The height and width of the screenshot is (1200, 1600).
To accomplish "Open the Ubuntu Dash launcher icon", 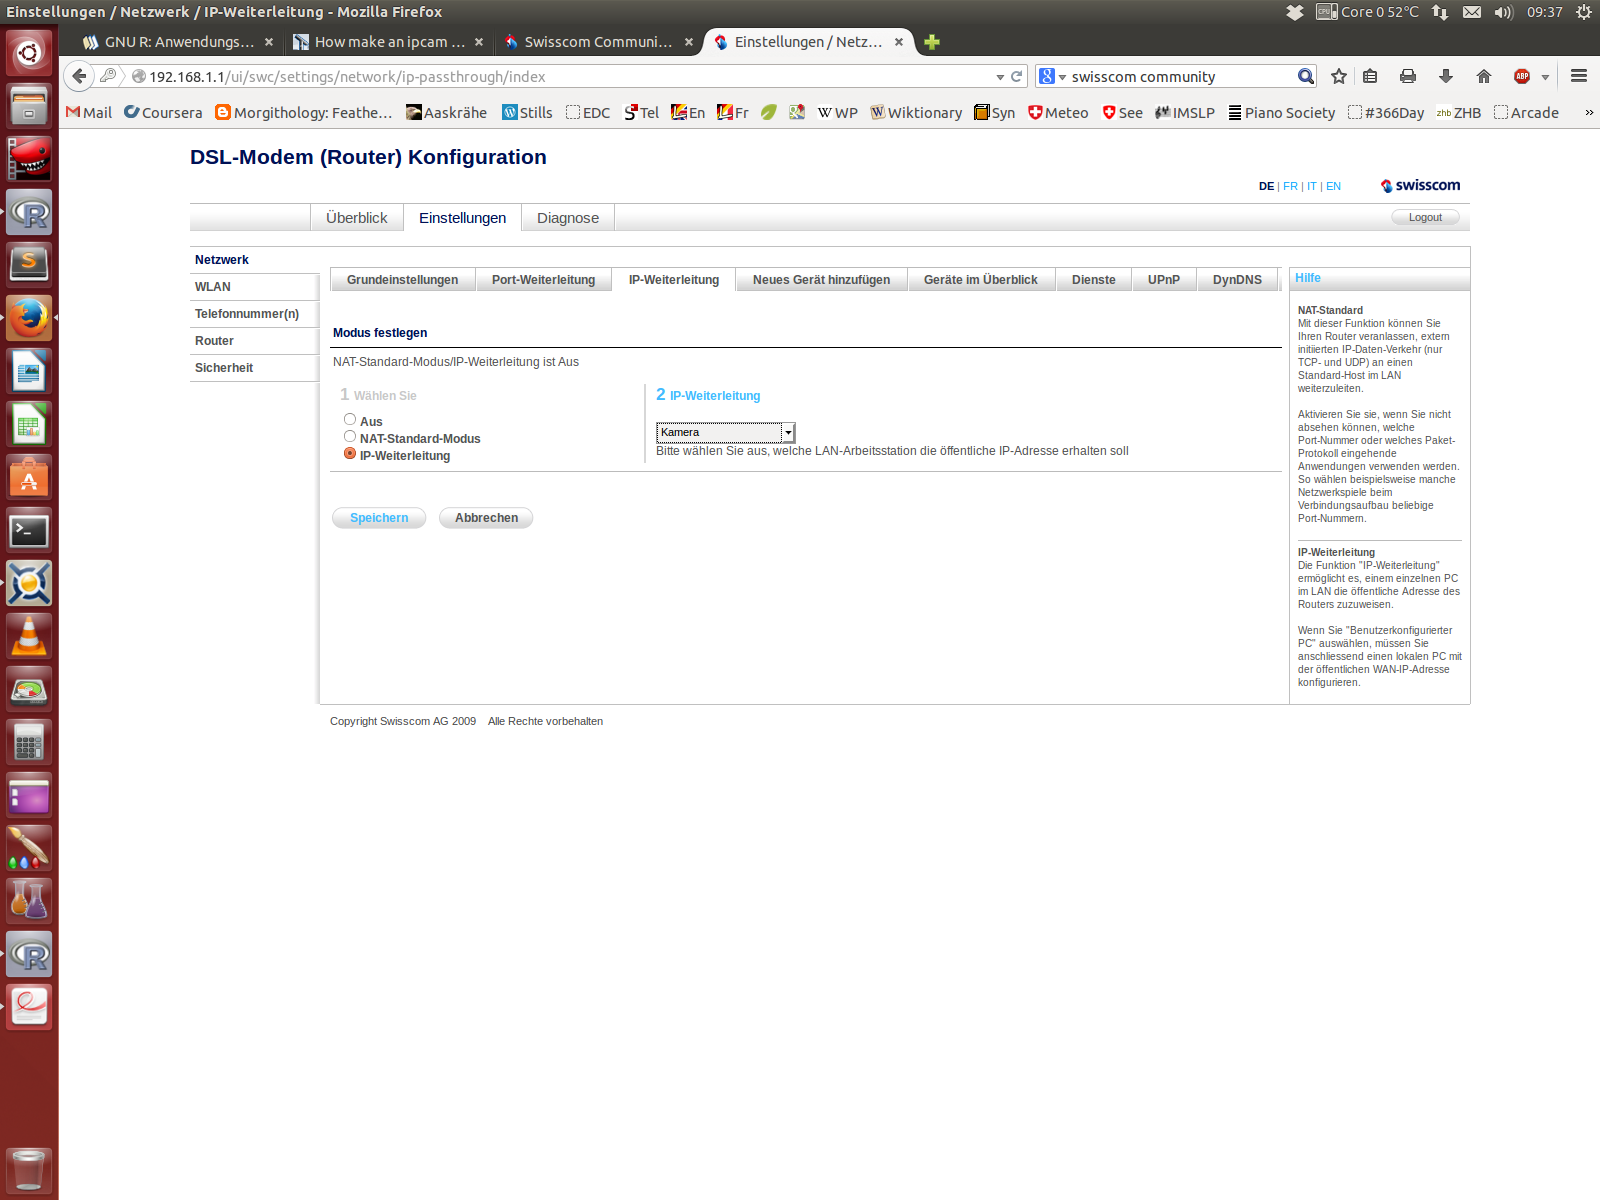I will (29, 52).
